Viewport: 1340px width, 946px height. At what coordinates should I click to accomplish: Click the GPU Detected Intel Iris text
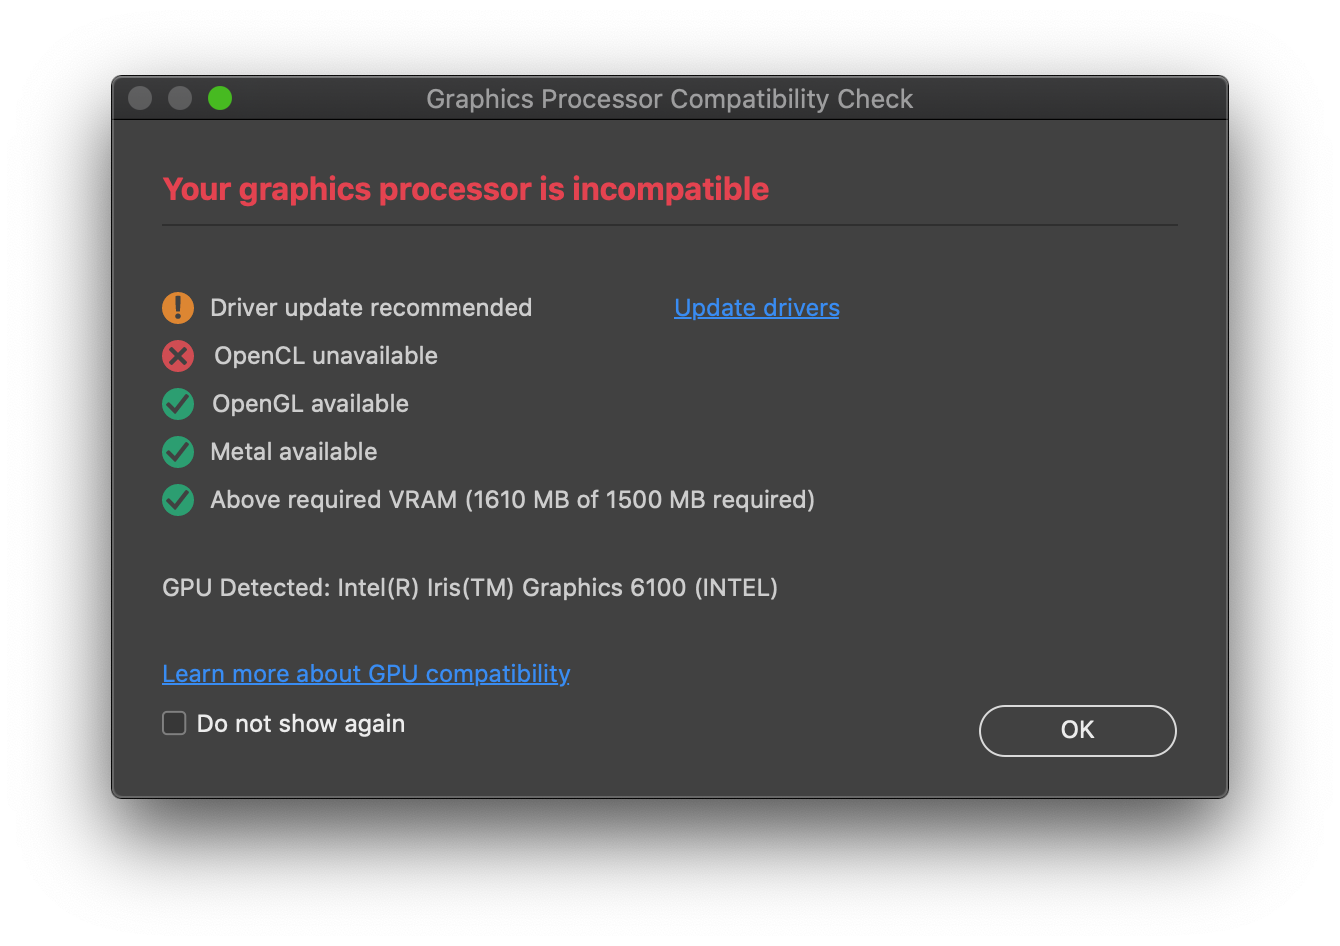click(469, 588)
